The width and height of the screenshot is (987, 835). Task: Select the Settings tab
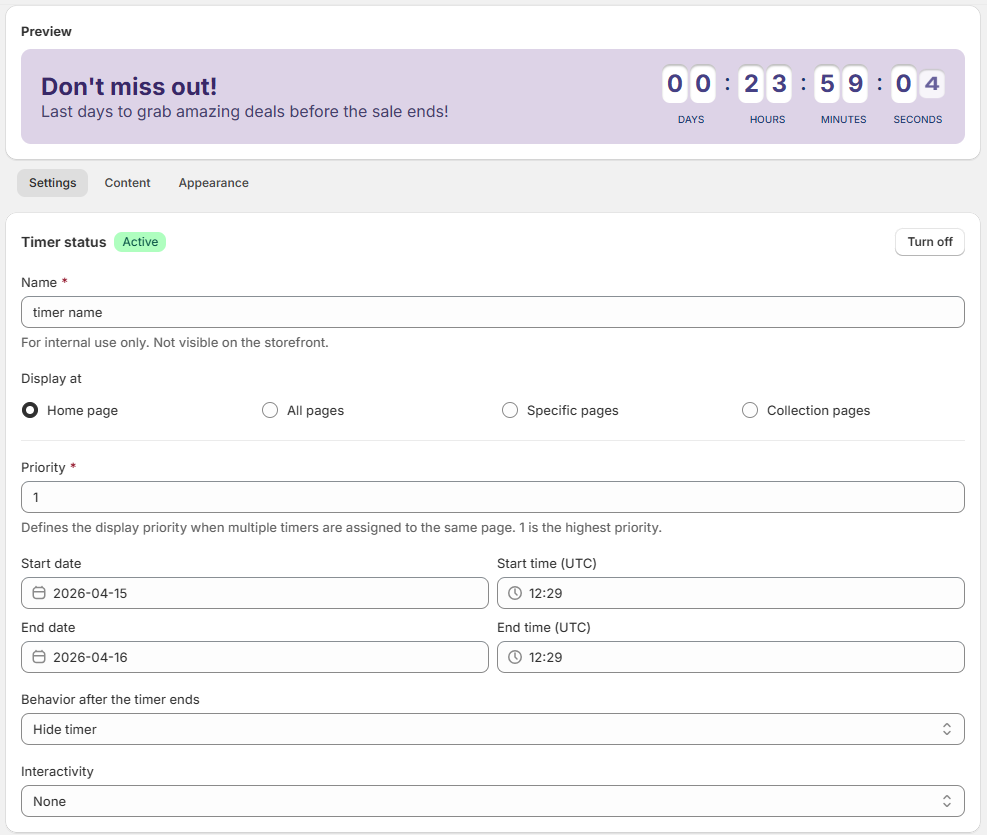click(52, 183)
